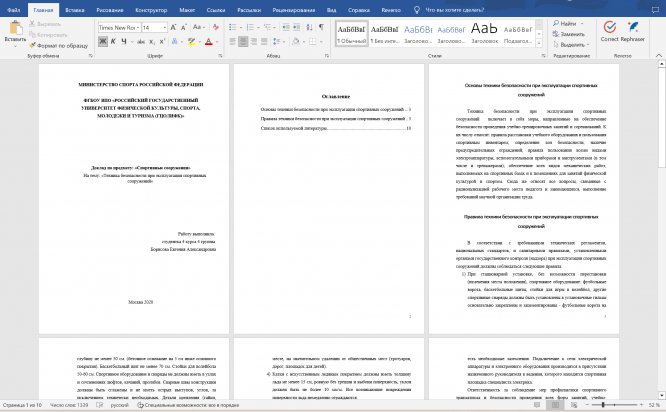Open the comments icon in the title bar
This screenshot has width=666, height=412.
[655, 10]
